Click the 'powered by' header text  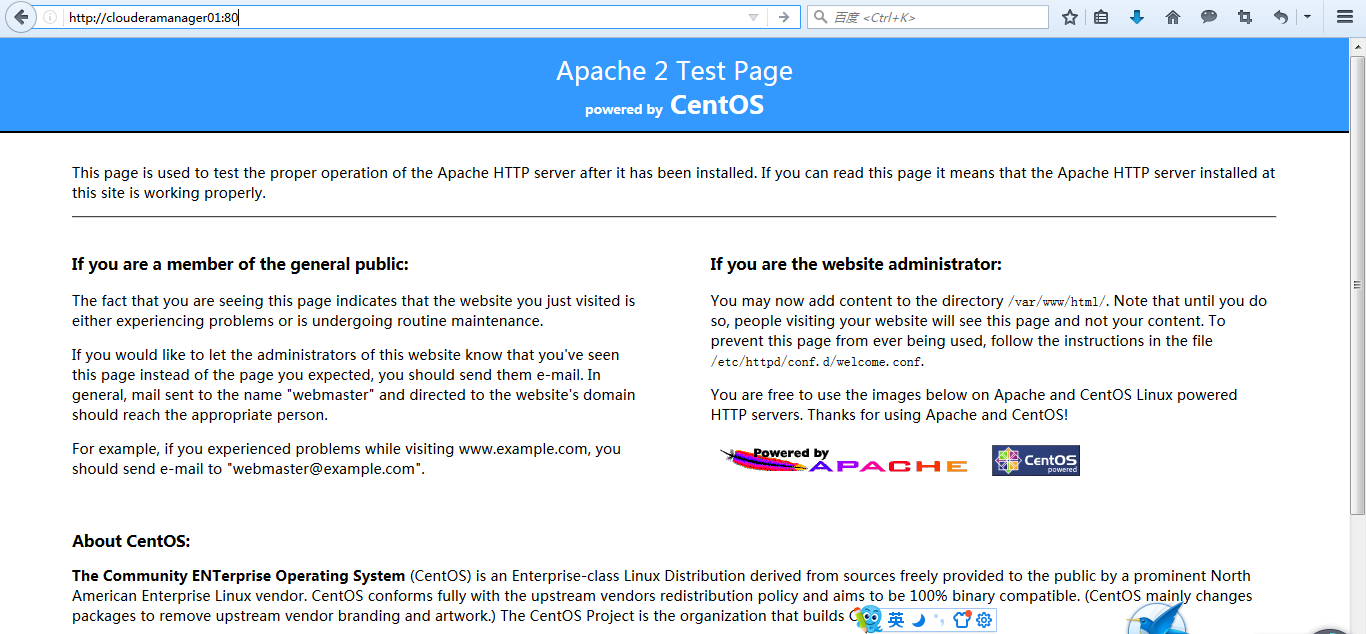(x=624, y=110)
